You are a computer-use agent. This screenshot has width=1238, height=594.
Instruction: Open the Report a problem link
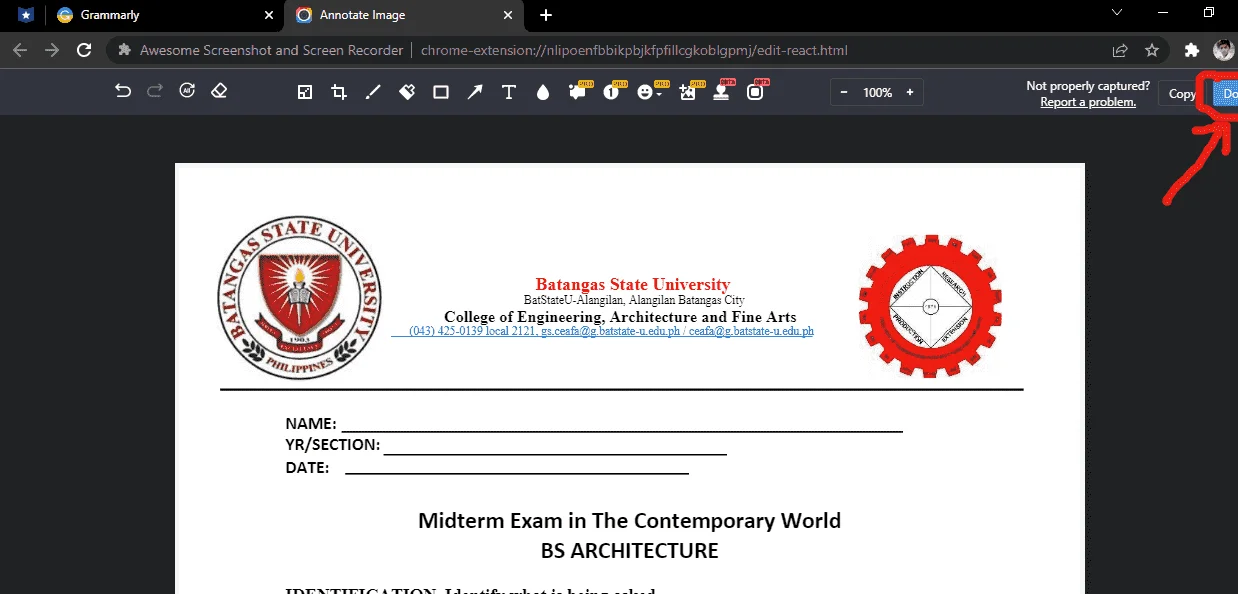point(1087,102)
